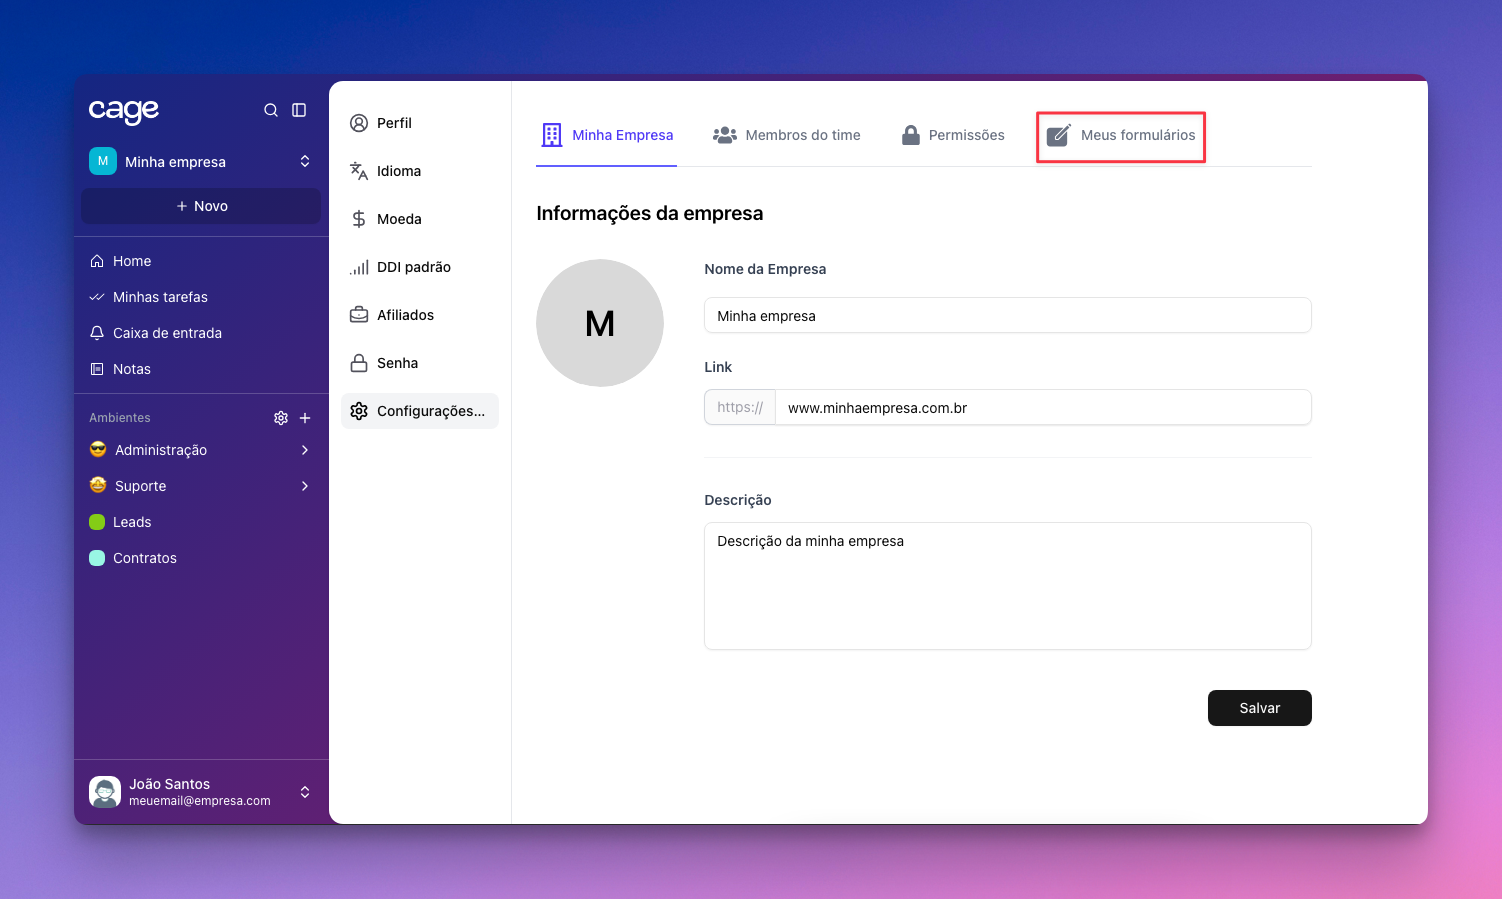
Task: Go to Afiliados section
Action: coord(405,315)
